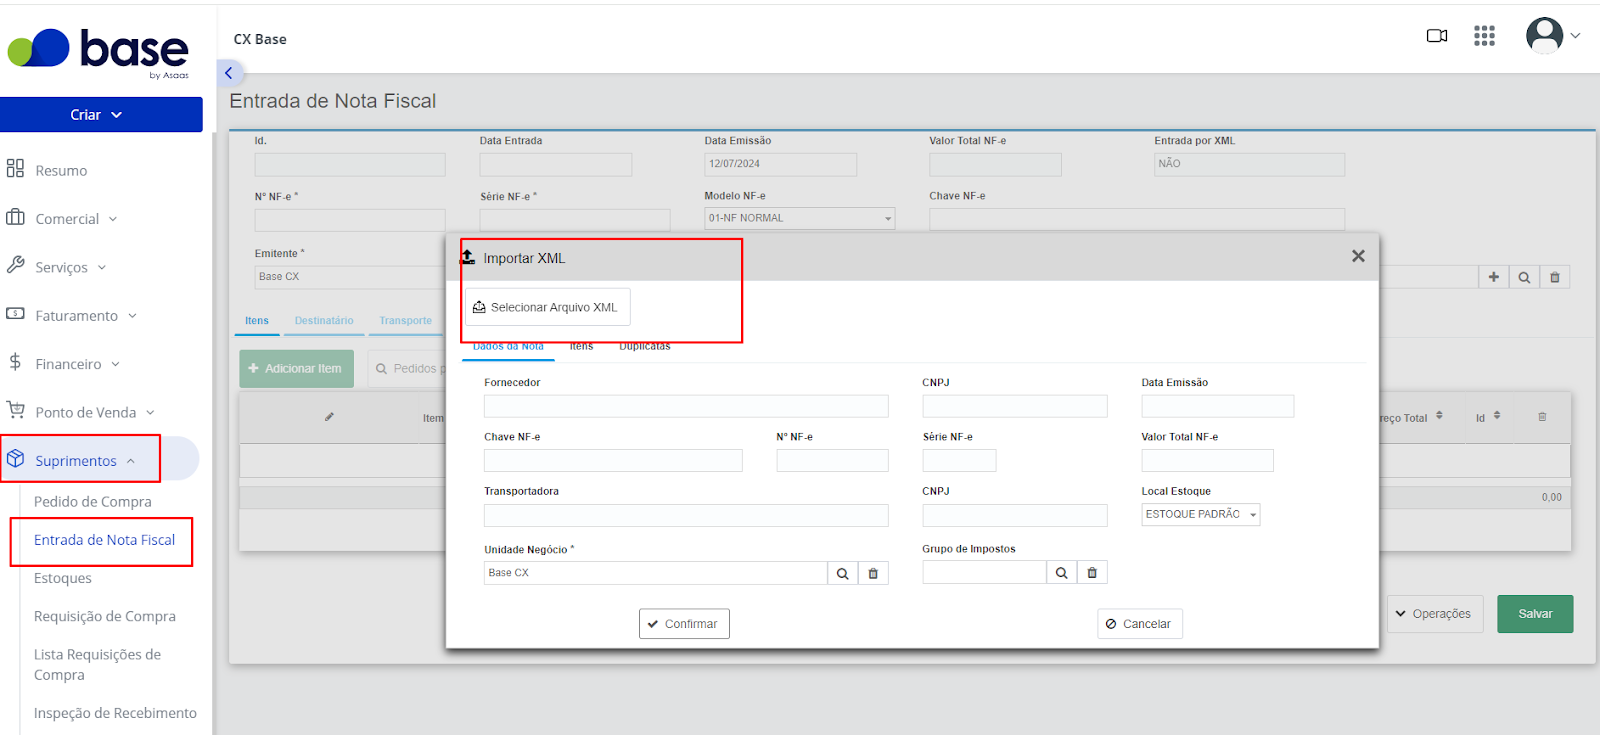Sort by Id column arrows
Screen dimensions: 1600x735
point(1497,416)
